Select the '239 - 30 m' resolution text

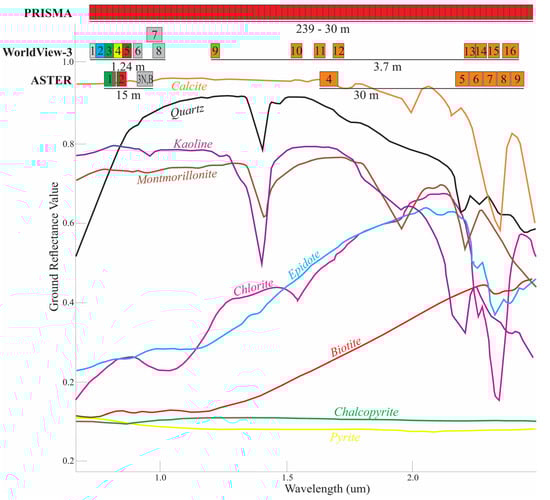[323, 29]
